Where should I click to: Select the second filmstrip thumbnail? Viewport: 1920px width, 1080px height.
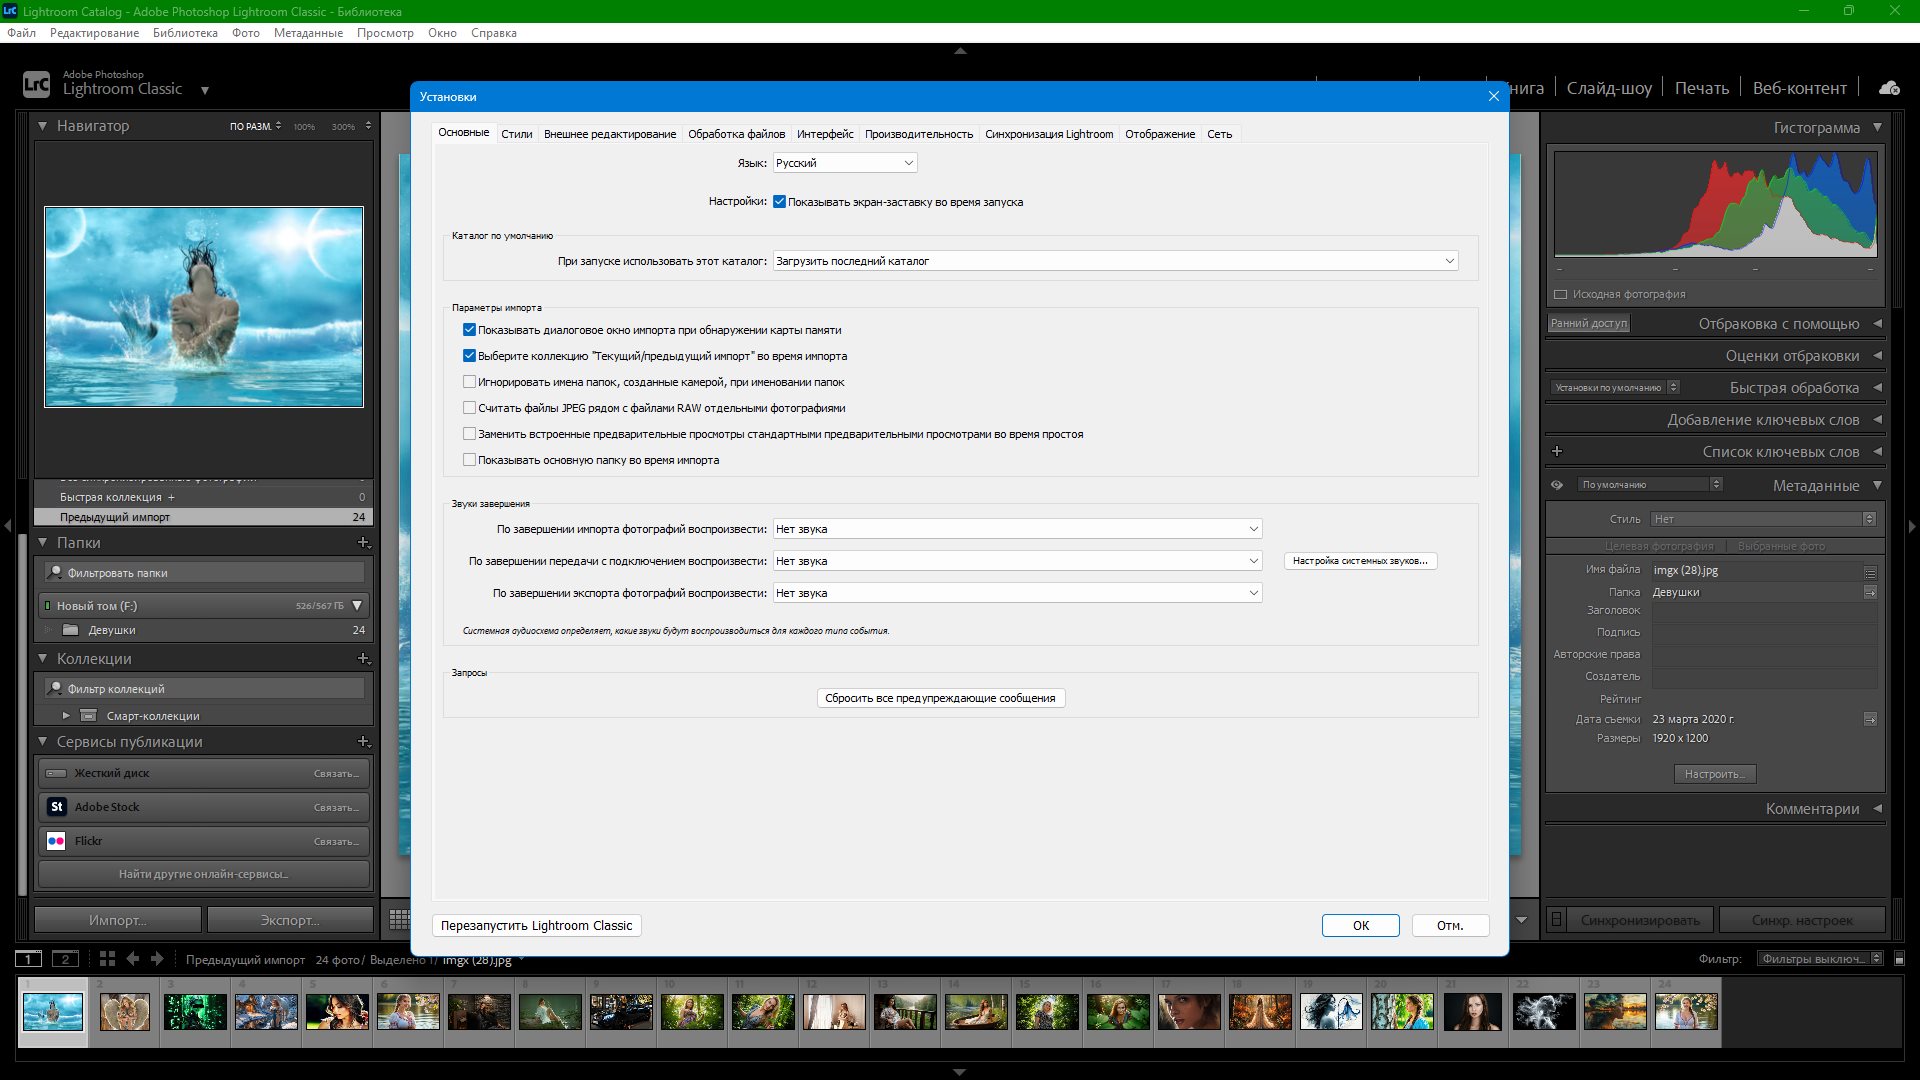pyautogui.click(x=125, y=1012)
